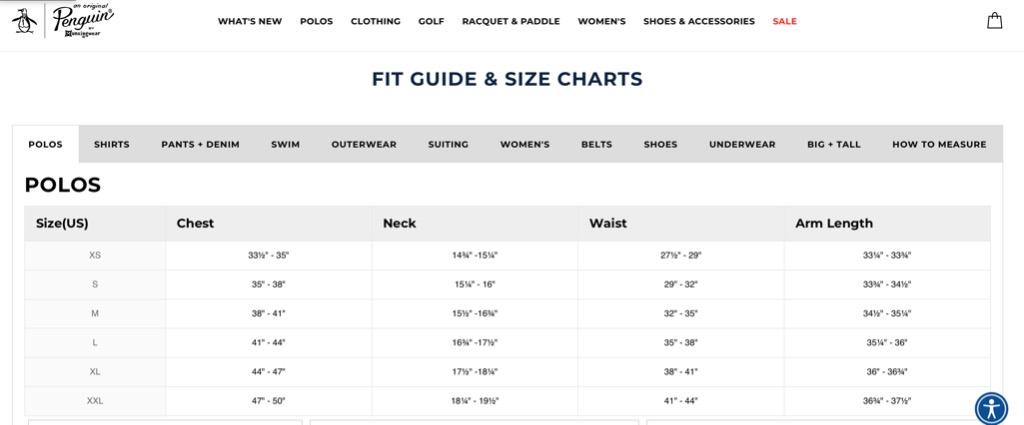Go to the Golf section
Screen dimensions: 1024x425
point(431,22)
